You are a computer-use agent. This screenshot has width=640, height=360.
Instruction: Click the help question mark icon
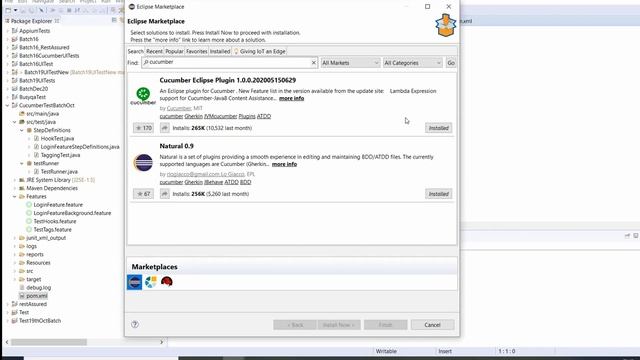(135, 324)
